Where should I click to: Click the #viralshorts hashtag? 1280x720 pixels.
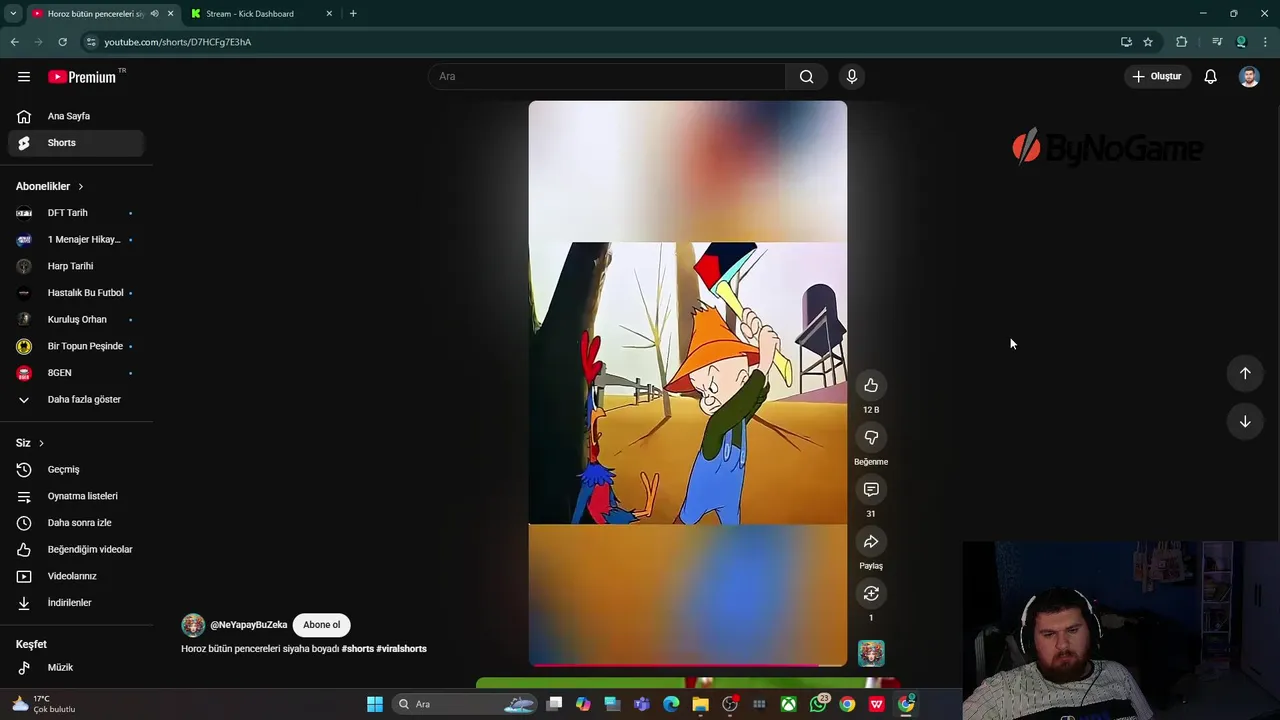tap(401, 649)
